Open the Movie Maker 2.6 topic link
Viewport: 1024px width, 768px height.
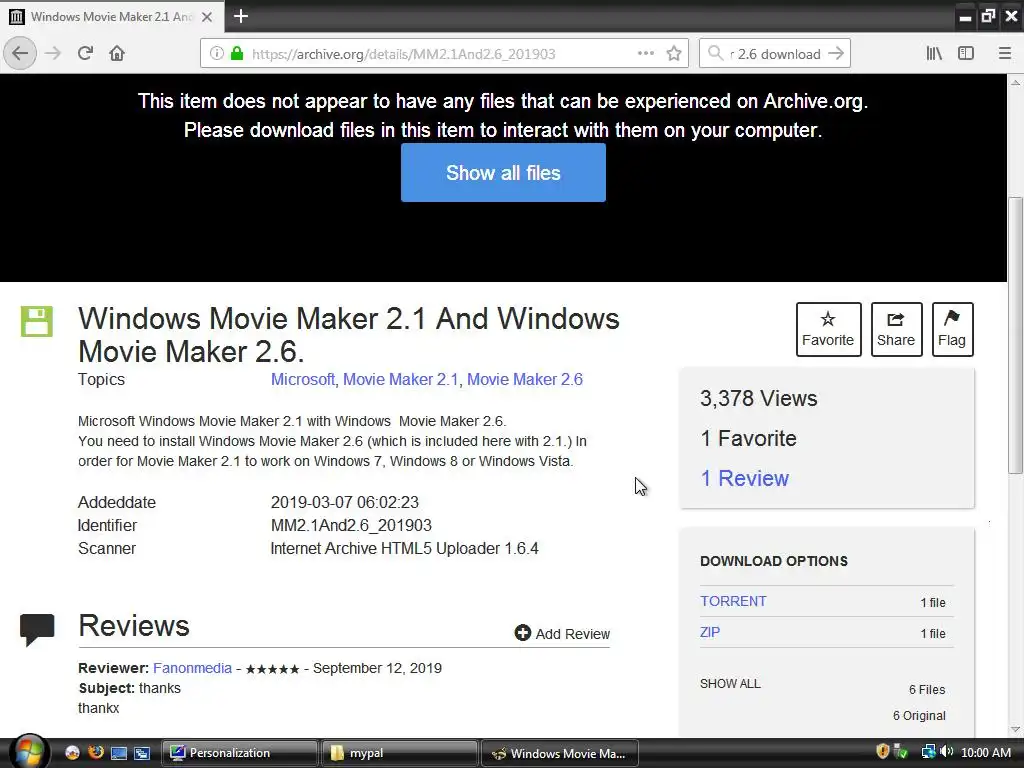click(x=524, y=379)
